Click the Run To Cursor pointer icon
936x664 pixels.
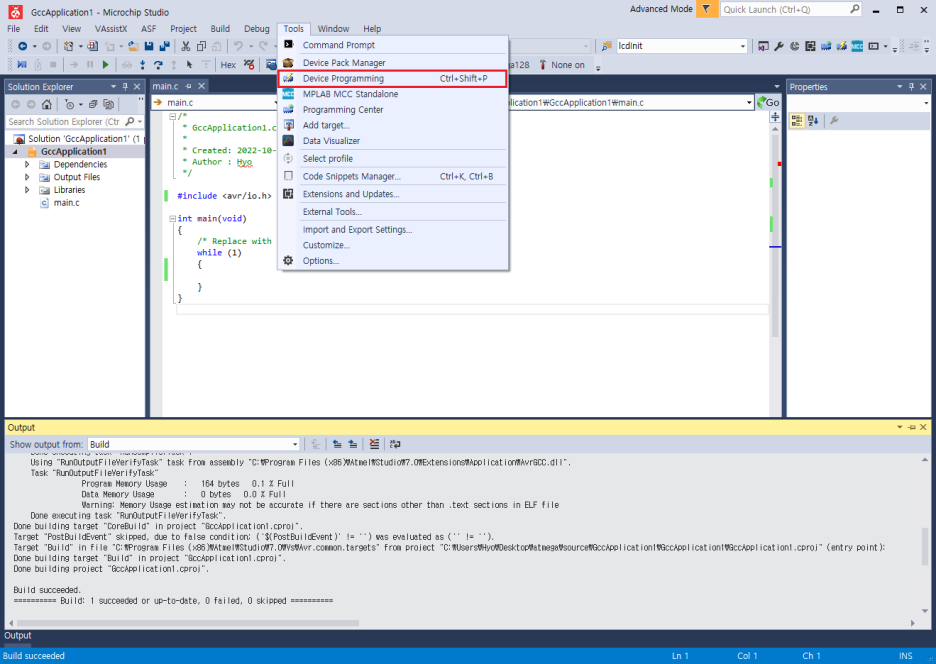(189, 64)
